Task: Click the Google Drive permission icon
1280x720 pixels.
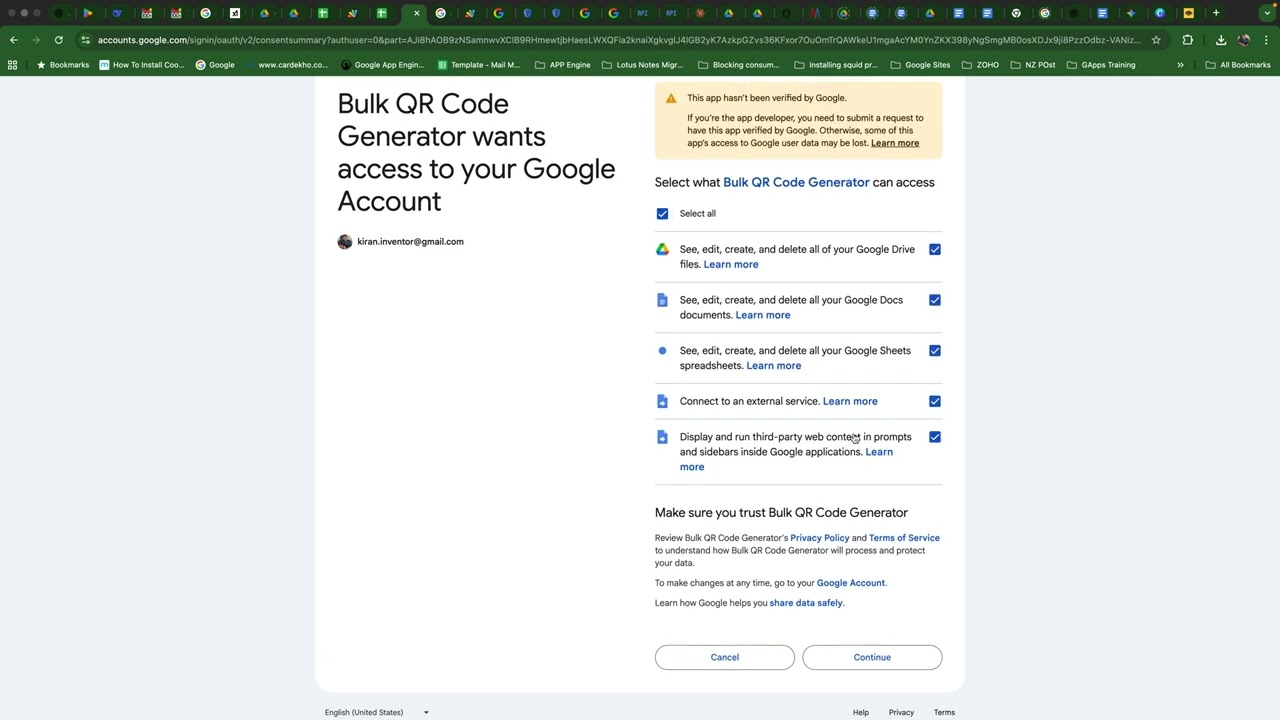Action: [662, 250]
